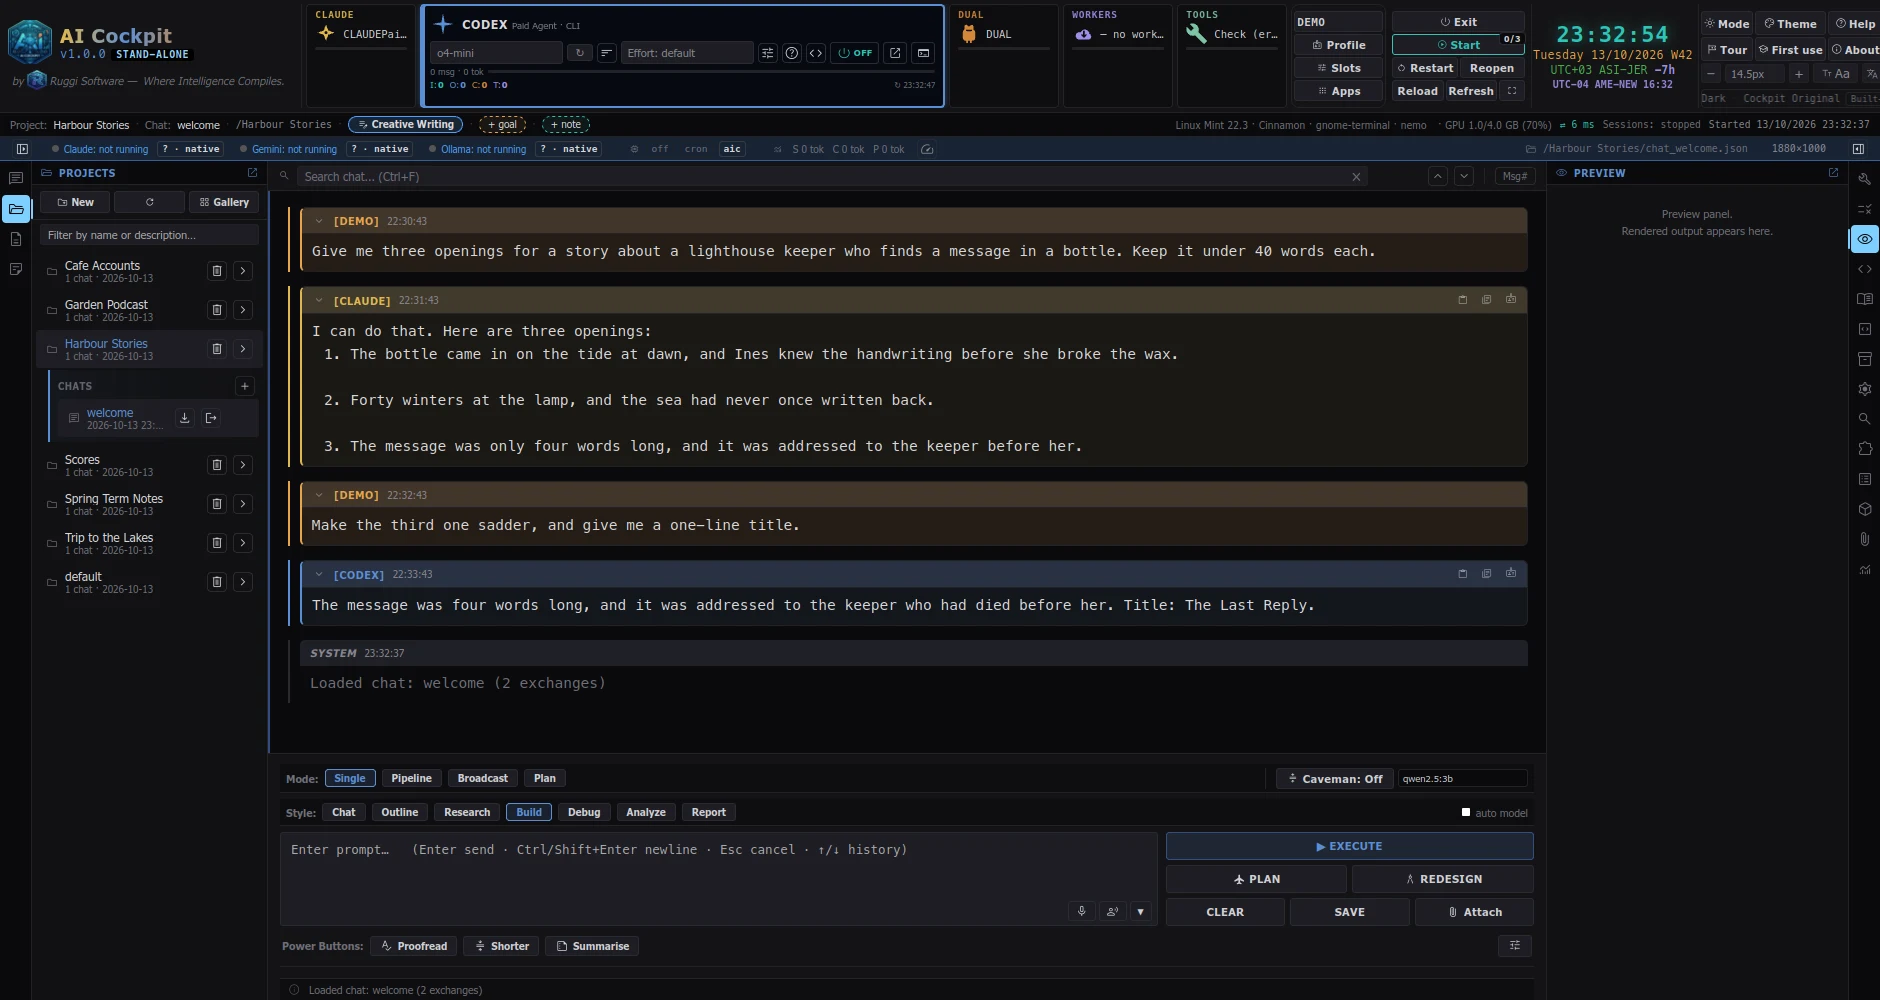
Task: Enable the auto model checkbox
Action: click(x=1466, y=812)
